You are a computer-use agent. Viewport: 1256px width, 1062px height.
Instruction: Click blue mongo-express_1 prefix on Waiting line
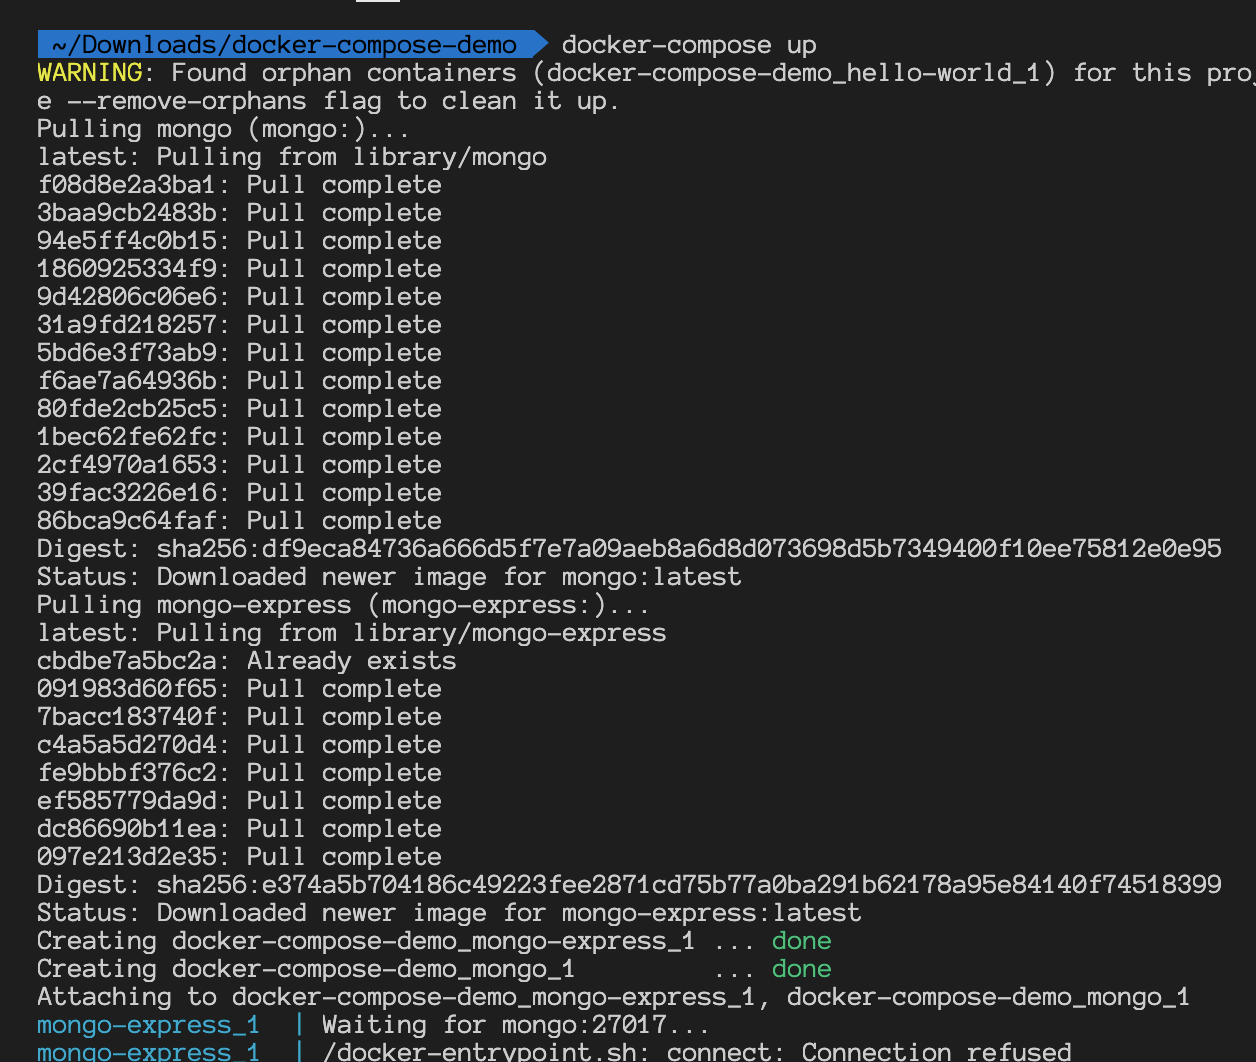(x=148, y=1025)
